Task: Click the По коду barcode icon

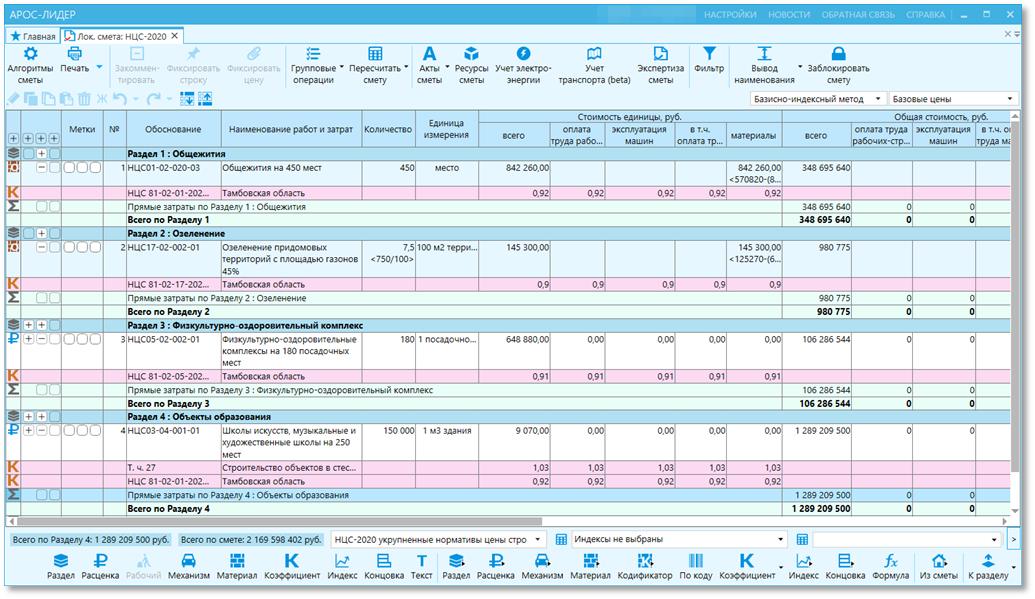Action: (696, 561)
